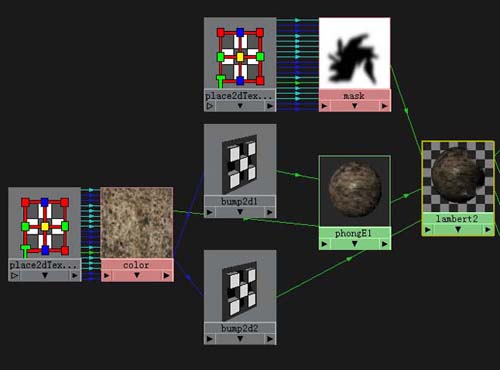Click the input connection arrow on bump2d1
This screenshot has width=500, height=370.
coord(210,212)
